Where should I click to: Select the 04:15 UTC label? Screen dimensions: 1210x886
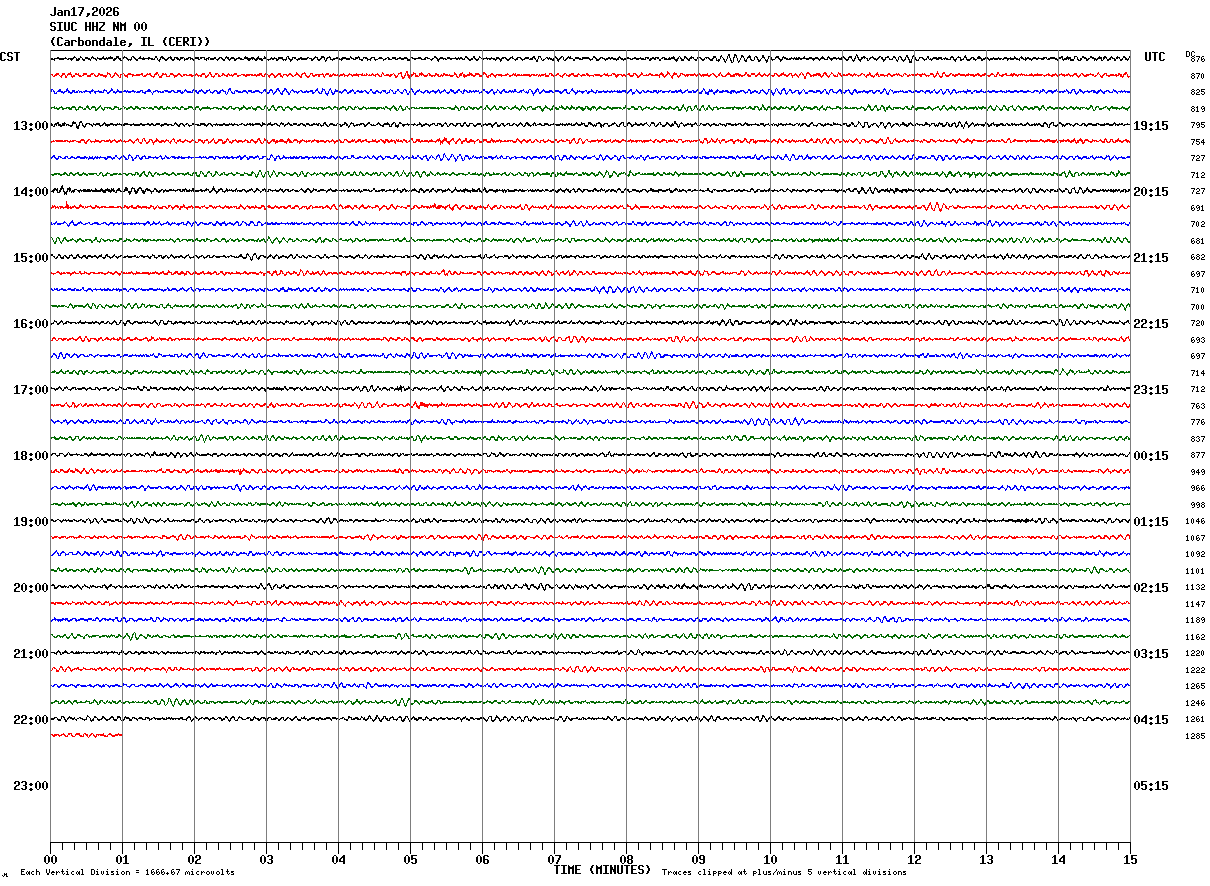tap(1151, 720)
